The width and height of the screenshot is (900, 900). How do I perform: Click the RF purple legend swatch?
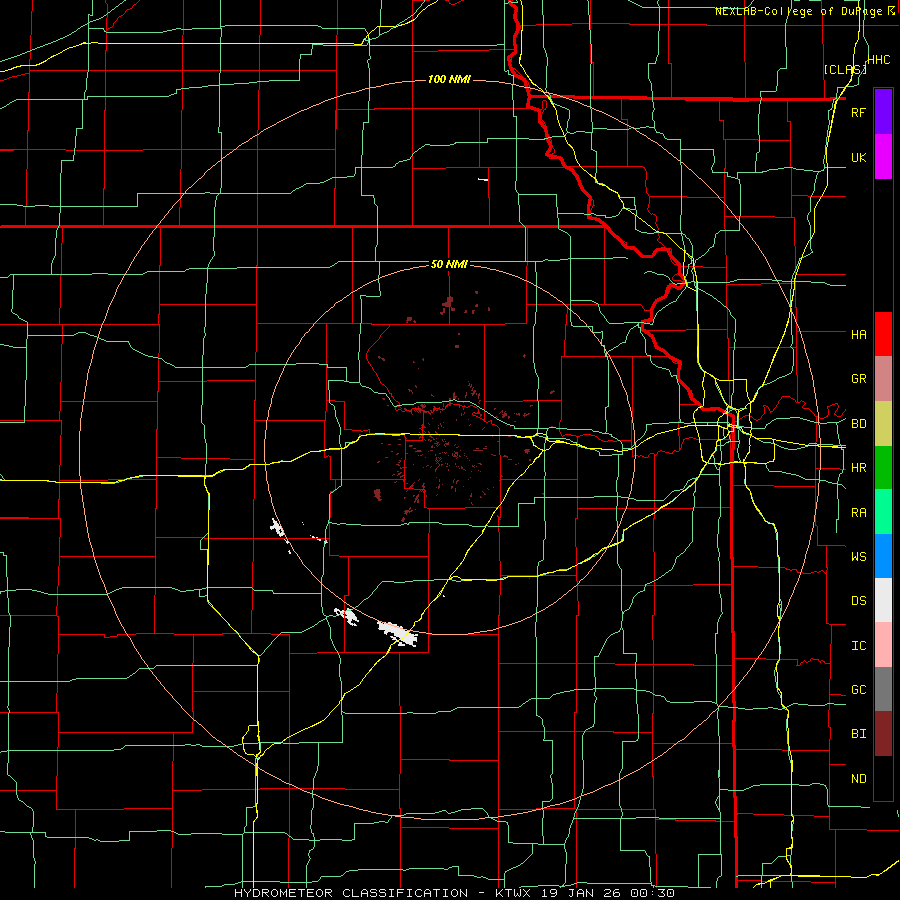(x=883, y=112)
